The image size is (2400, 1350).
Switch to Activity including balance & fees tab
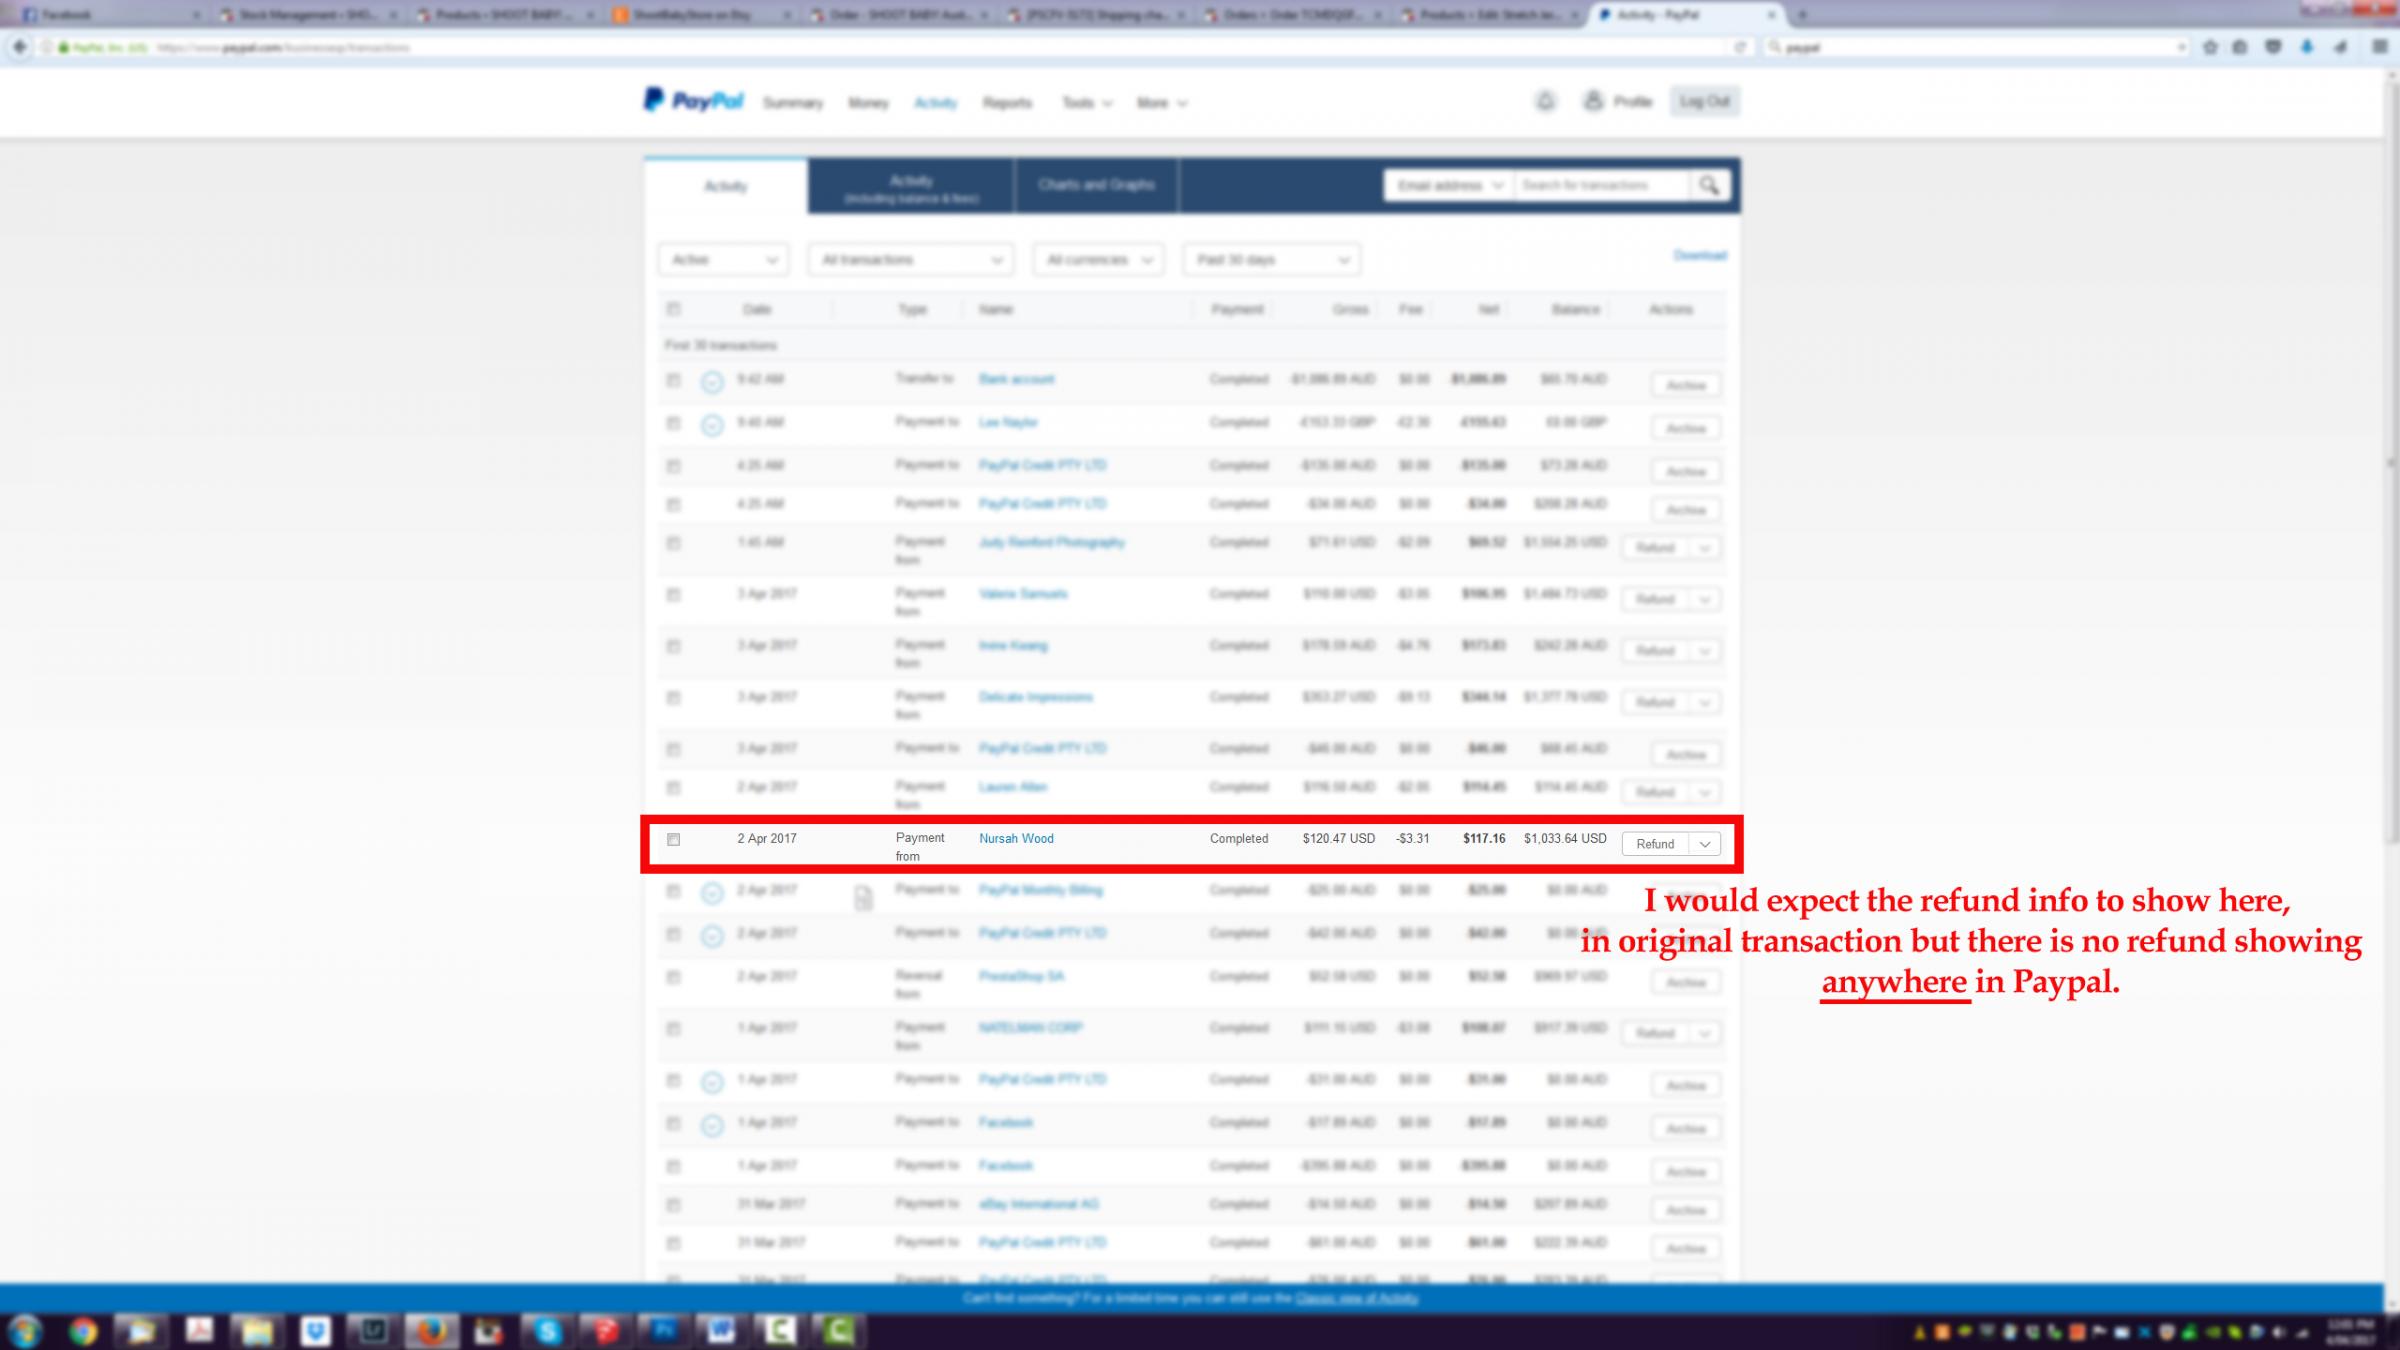coord(911,187)
